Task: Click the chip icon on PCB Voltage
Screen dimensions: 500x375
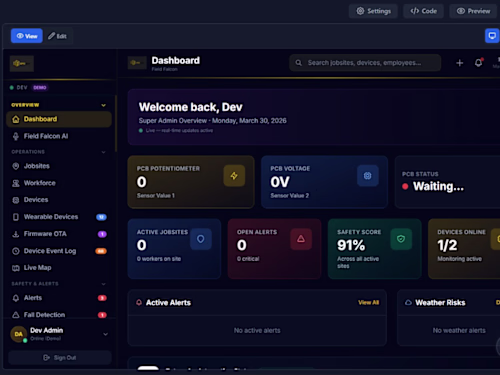Action: point(368,176)
